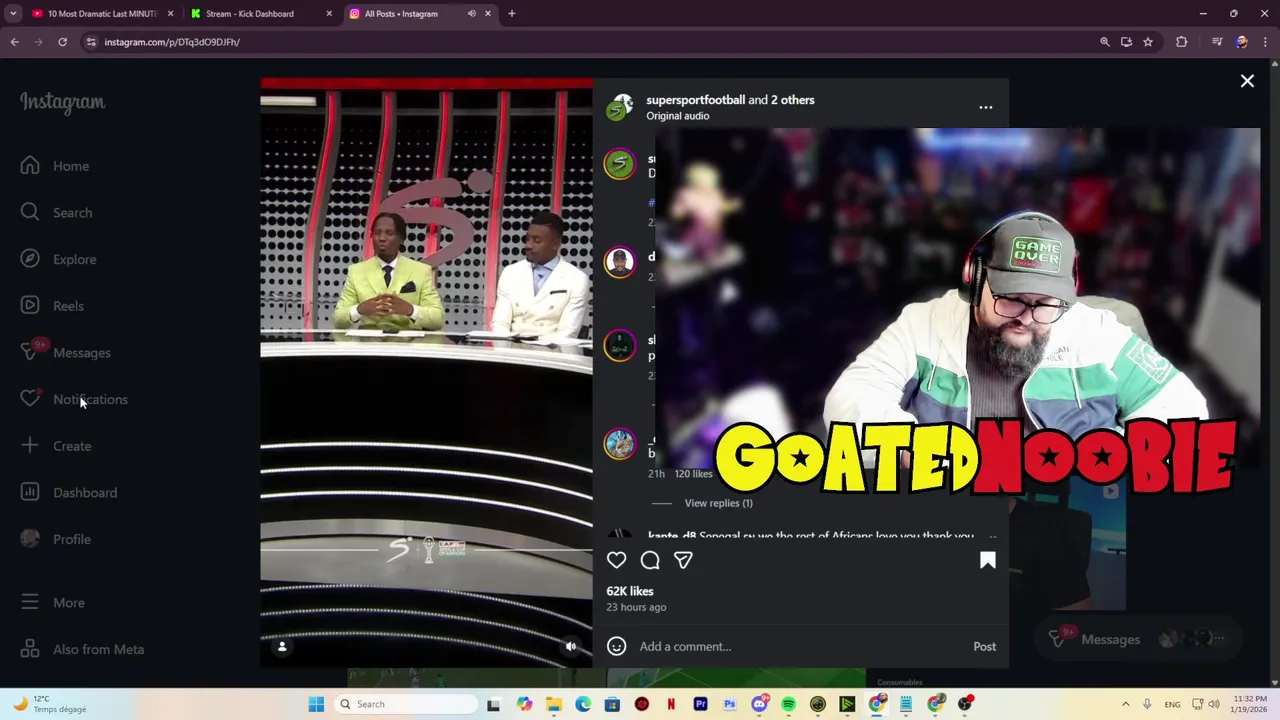Launch Spotify from the taskbar
1280x720 pixels.
click(x=788, y=704)
